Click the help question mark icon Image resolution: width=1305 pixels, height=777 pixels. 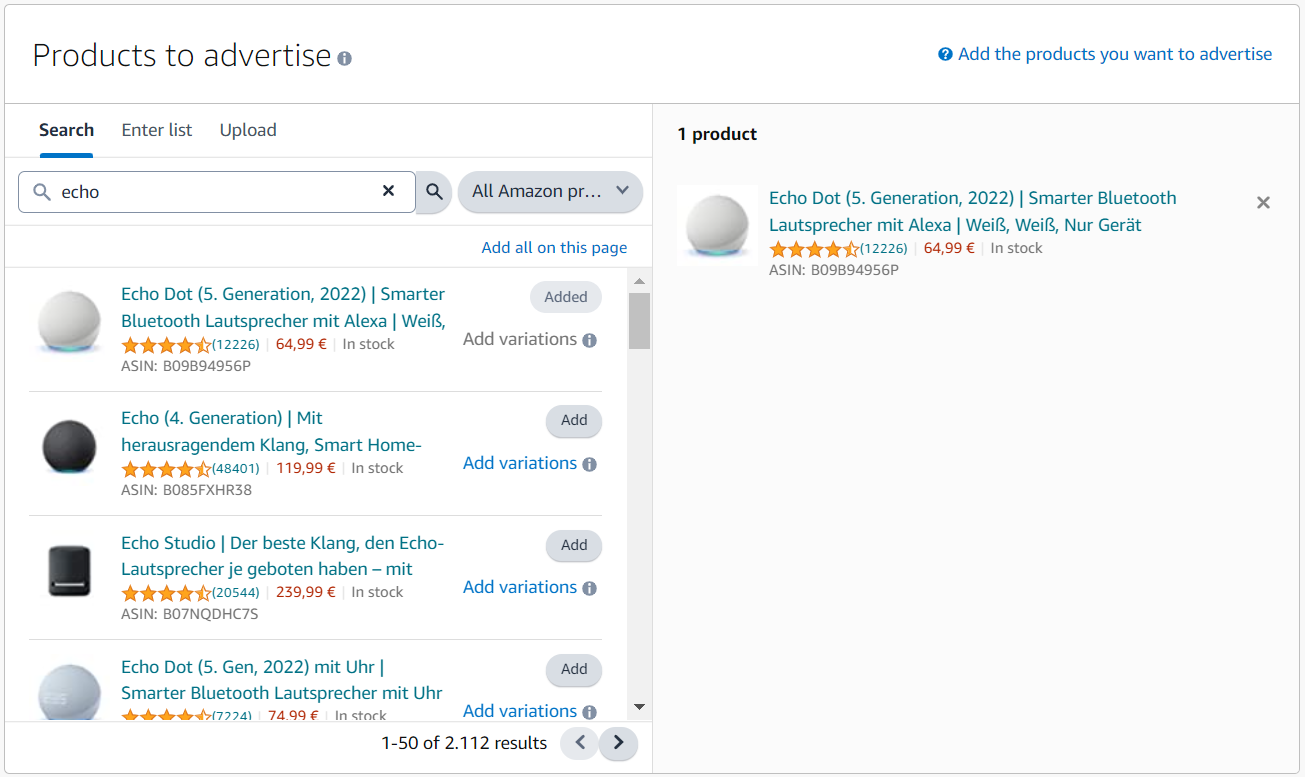[945, 54]
